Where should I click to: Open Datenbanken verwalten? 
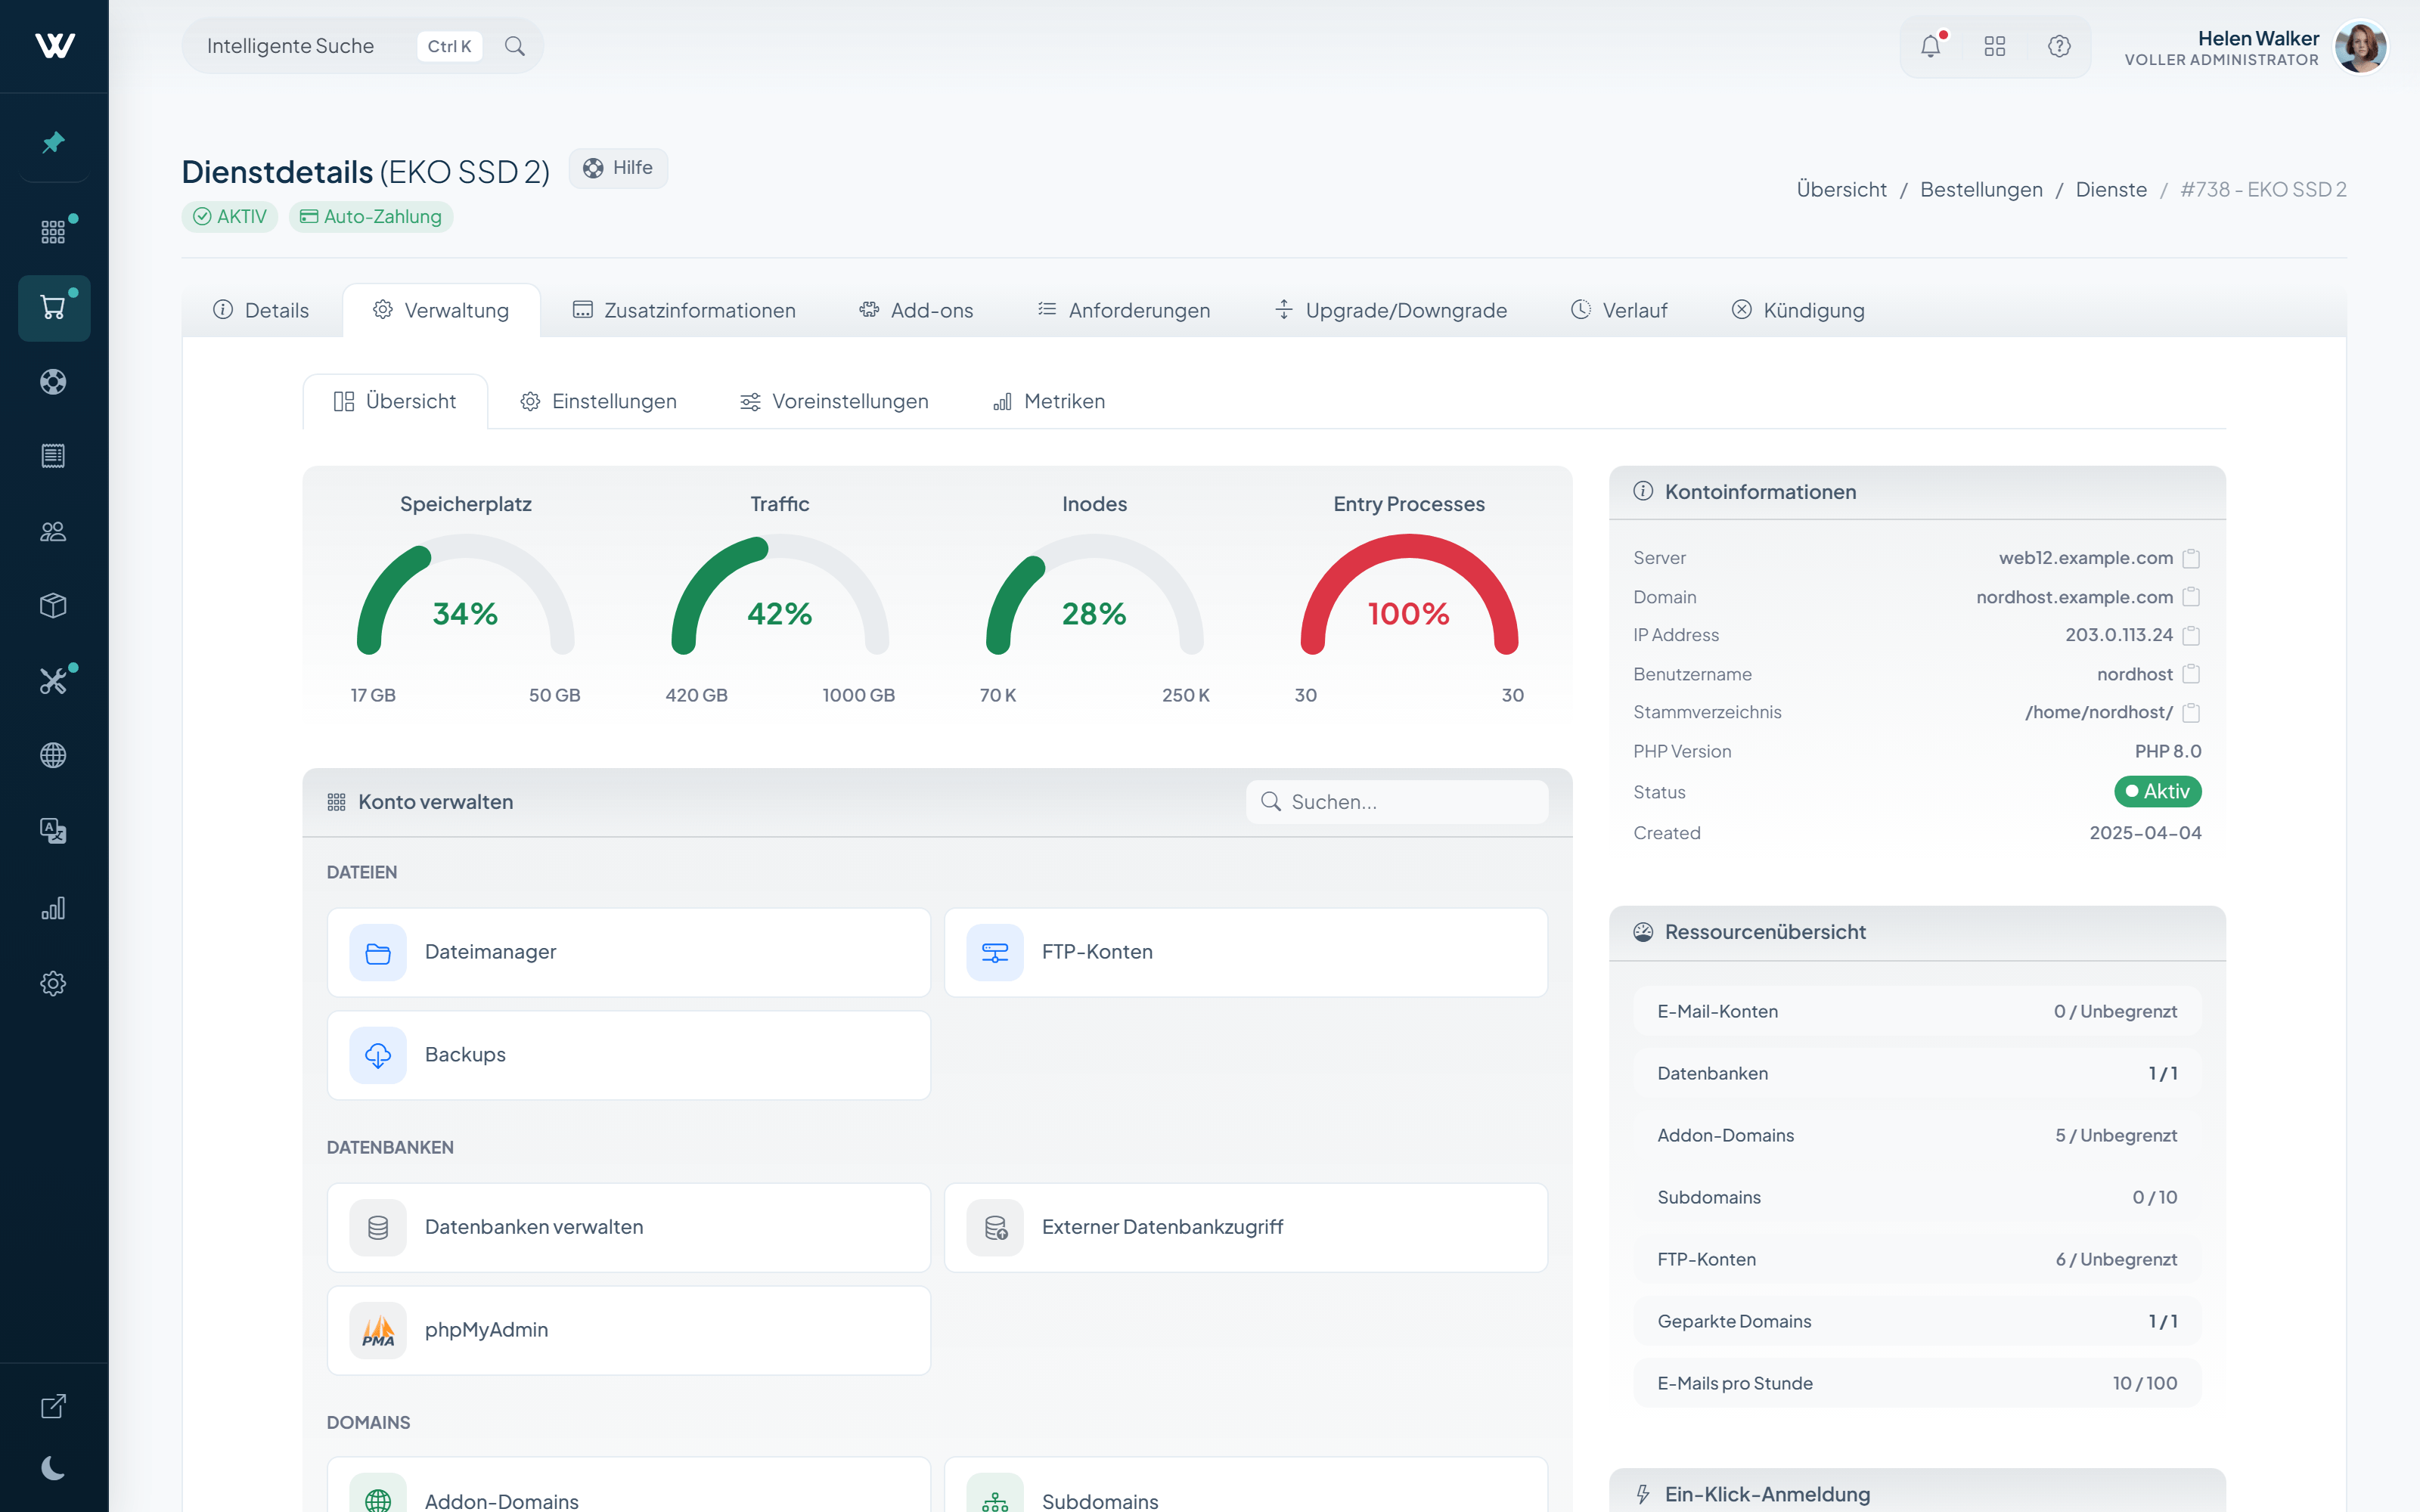pyautogui.click(x=629, y=1227)
